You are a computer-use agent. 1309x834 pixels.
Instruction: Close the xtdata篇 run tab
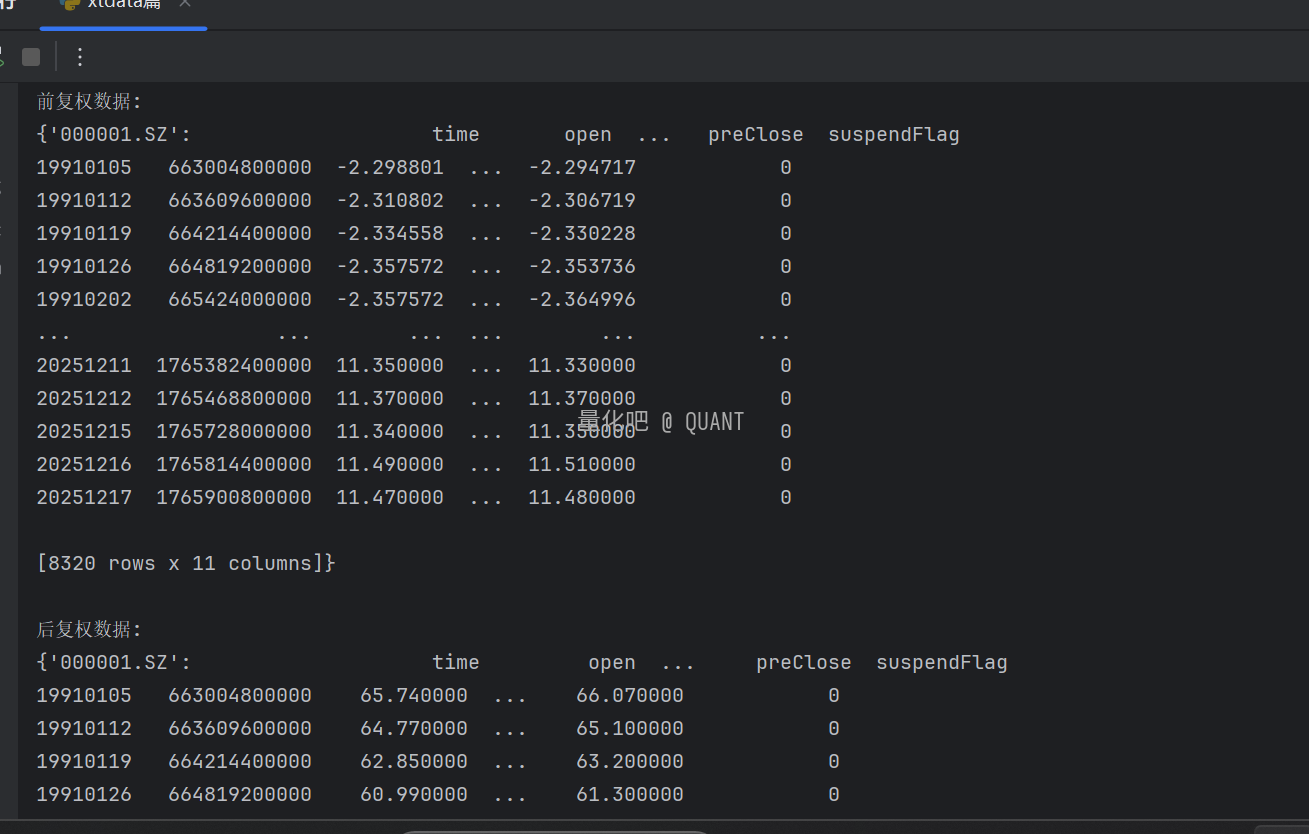tap(185, 4)
